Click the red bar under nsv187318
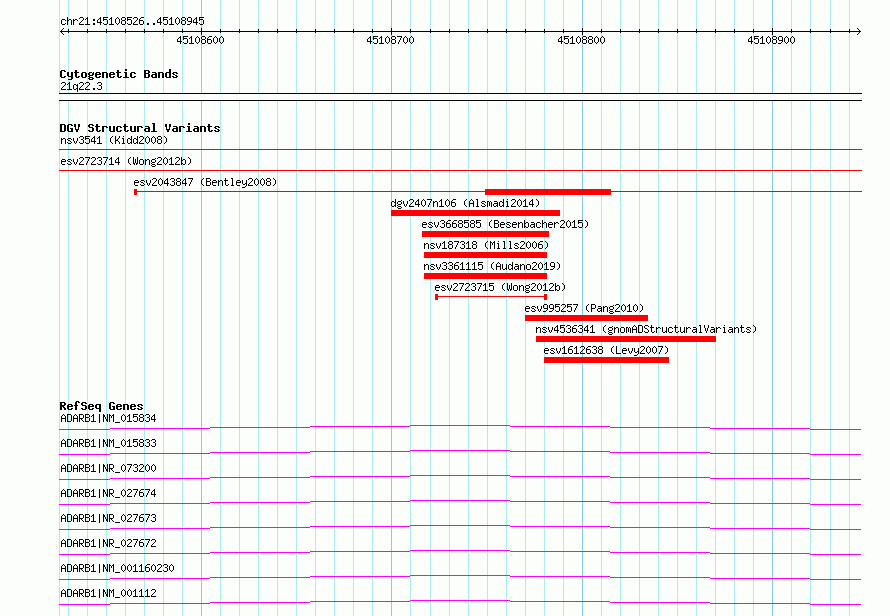Screen dimensions: 890x616 click(485, 255)
